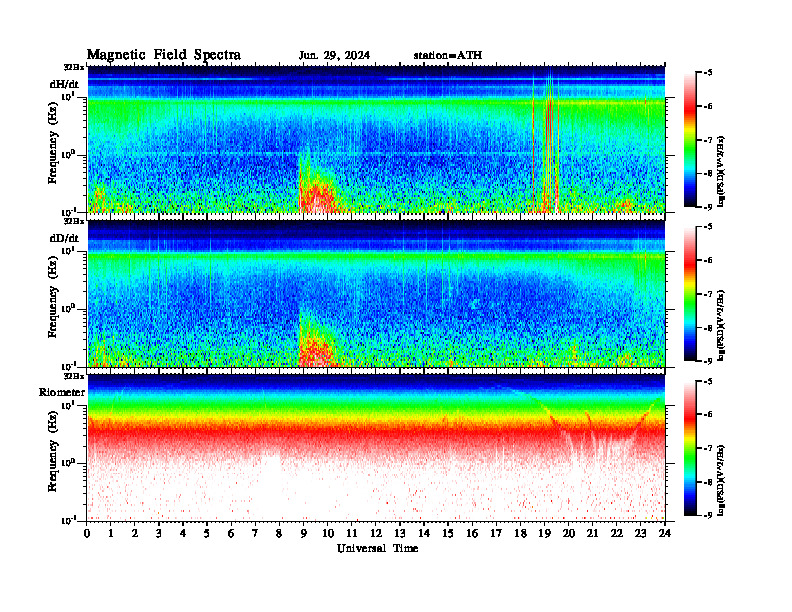Image resolution: width=792 pixels, height=612 pixels.
Task: Click the Universal Time axis label
Action: [377, 548]
